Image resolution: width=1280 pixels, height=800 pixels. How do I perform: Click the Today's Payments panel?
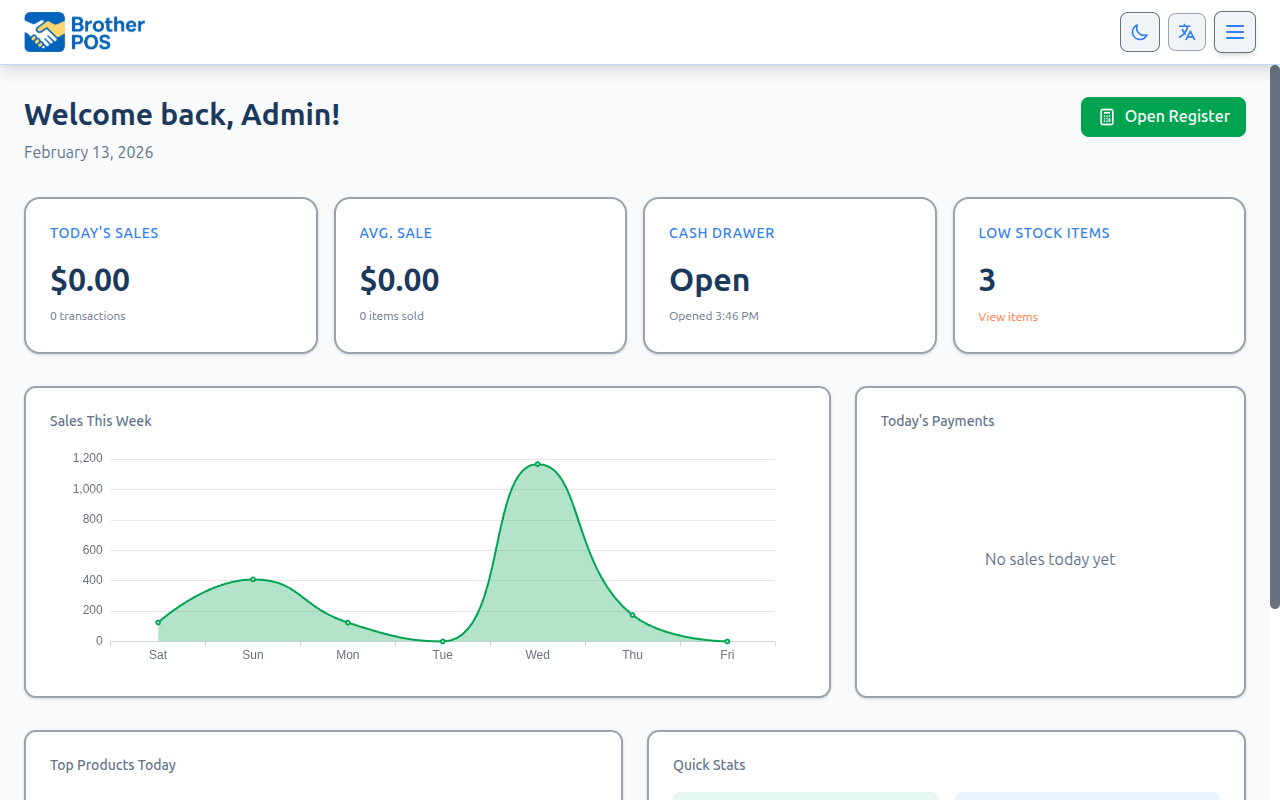point(1050,541)
